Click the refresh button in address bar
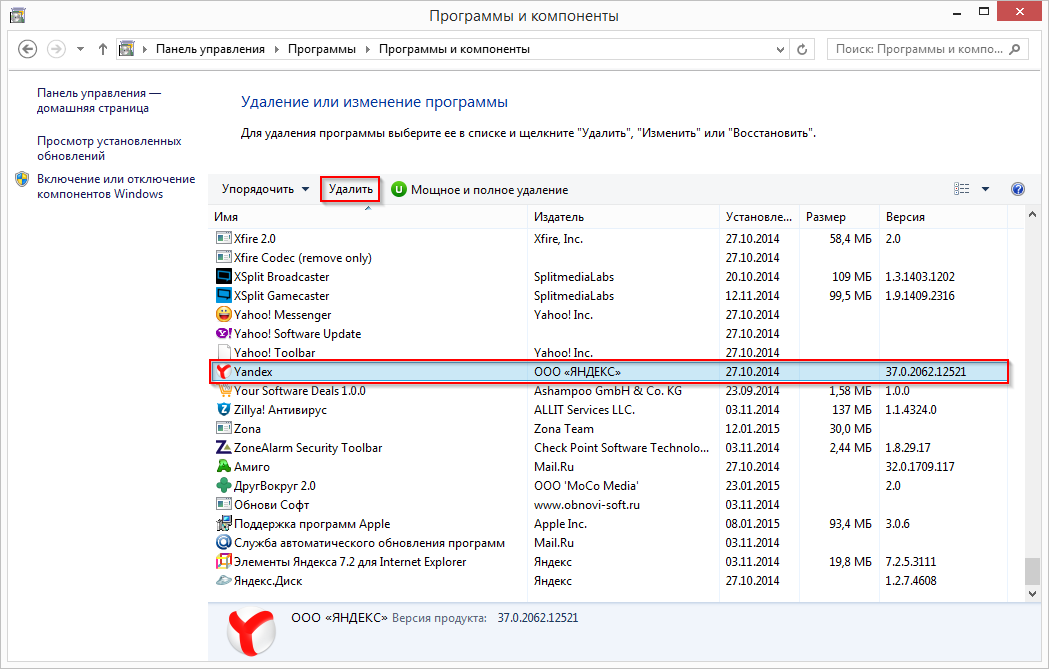The height and width of the screenshot is (669, 1049). [x=802, y=49]
